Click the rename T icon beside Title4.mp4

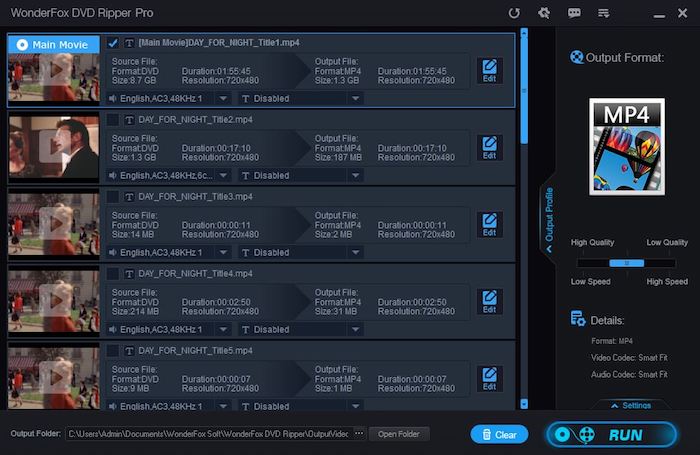[129, 274]
